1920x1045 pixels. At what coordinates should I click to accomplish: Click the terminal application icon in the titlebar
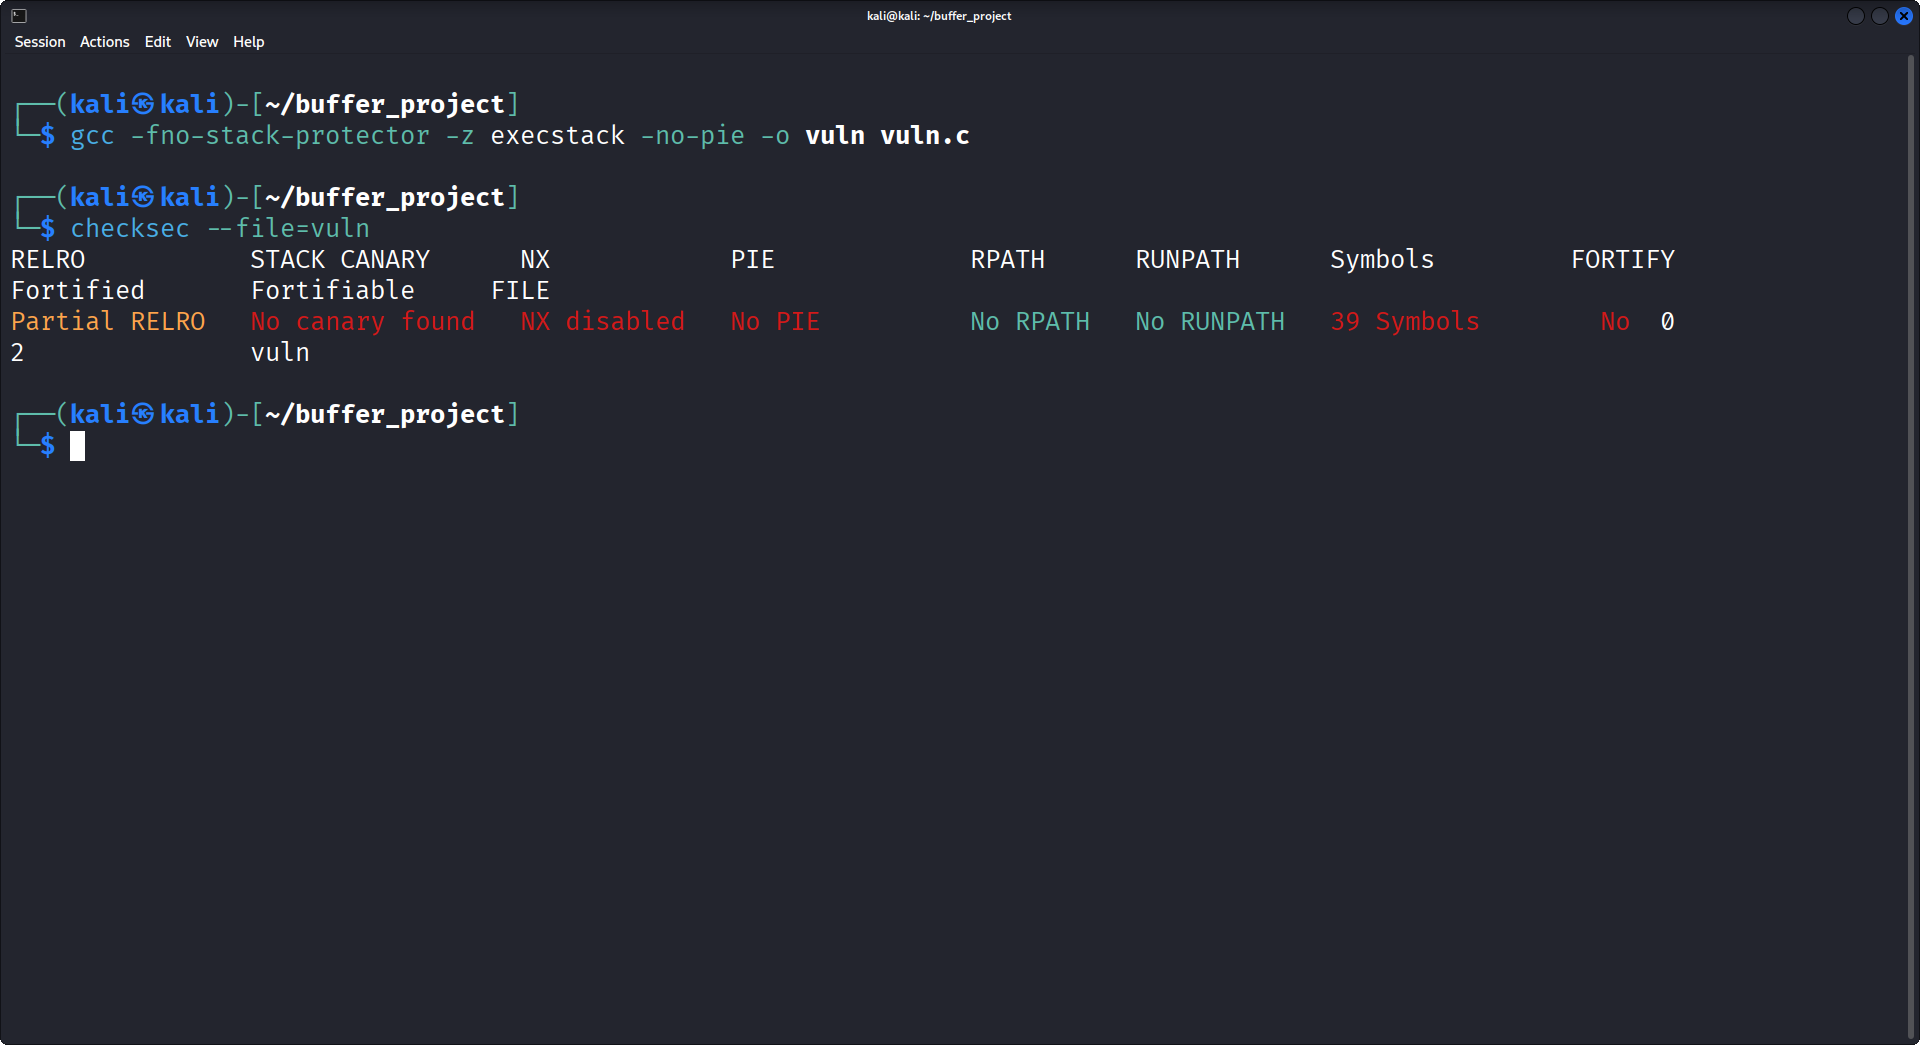17,15
